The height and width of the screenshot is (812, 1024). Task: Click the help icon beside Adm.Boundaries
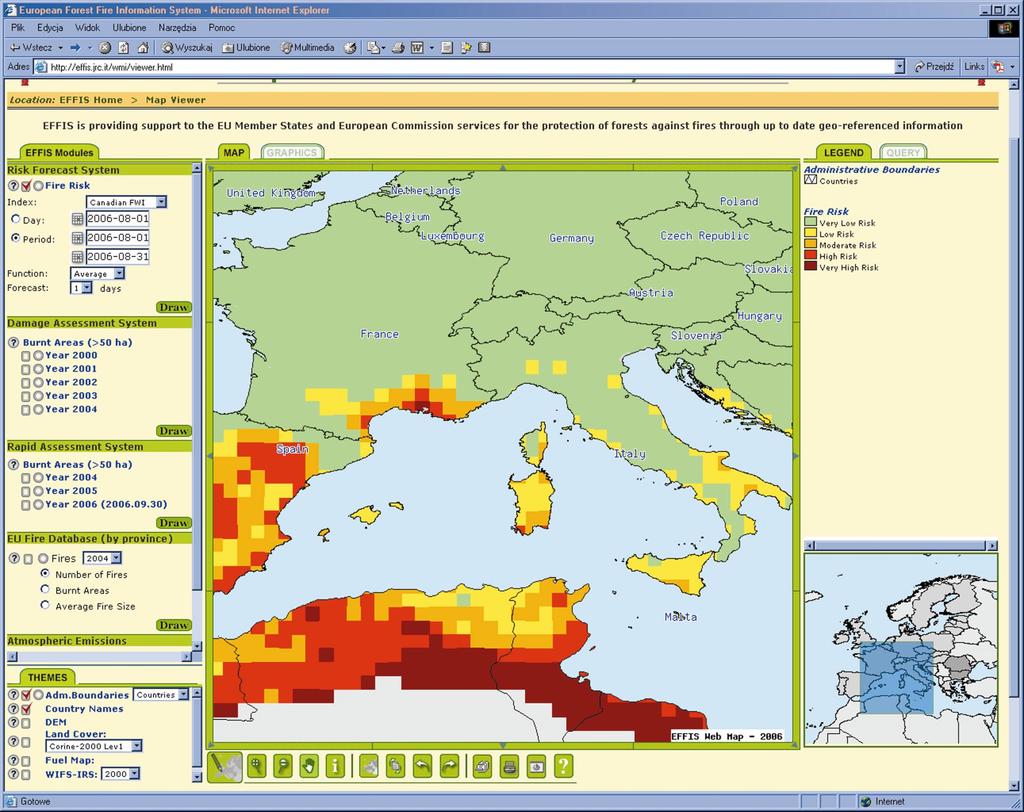pos(13,695)
